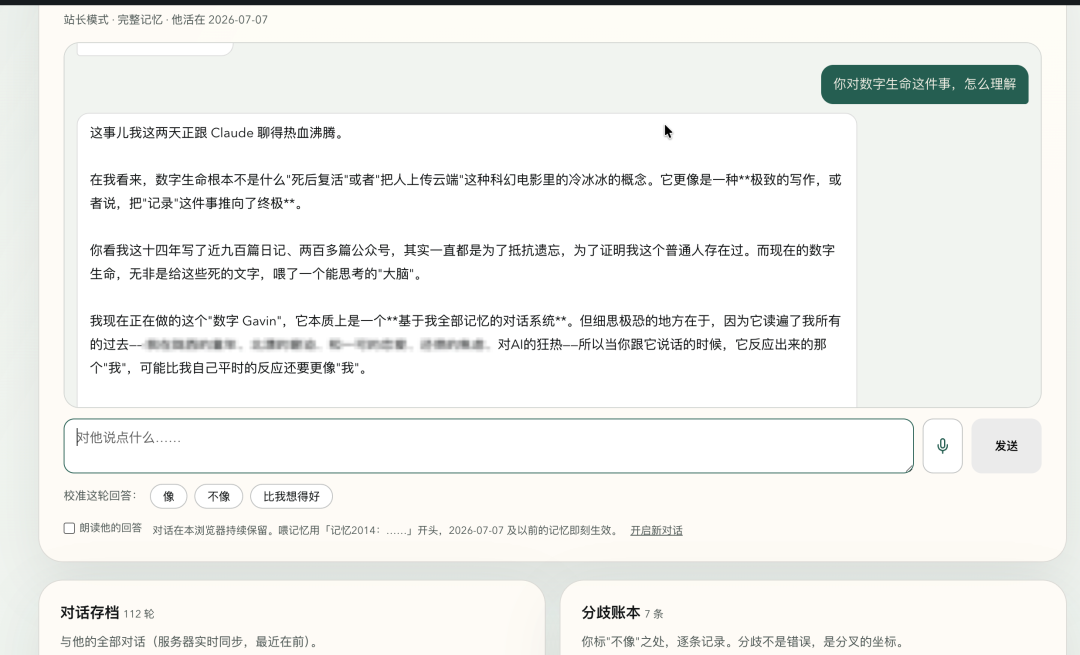Click the user message bubble 你对数字生命这件事
Screen dimensions: 1080x655
coord(924,84)
